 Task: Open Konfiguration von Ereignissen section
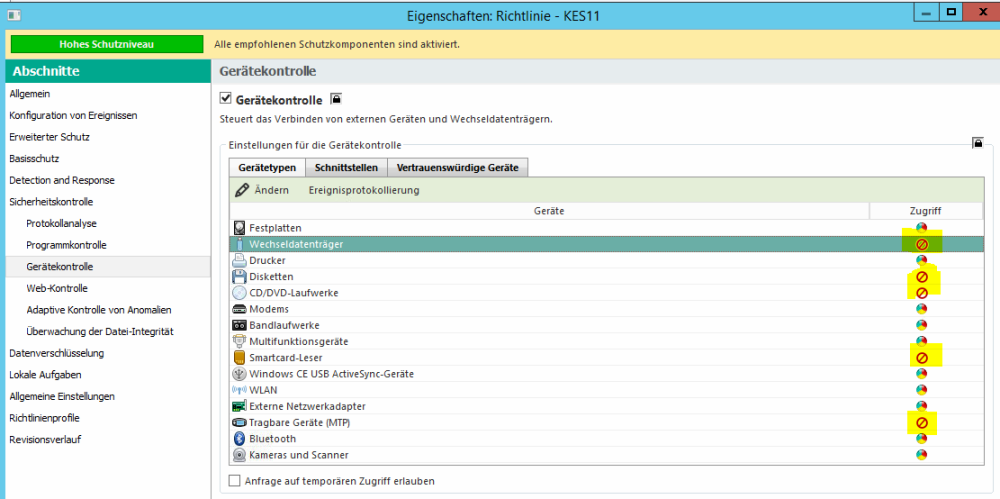[x=73, y=115]
